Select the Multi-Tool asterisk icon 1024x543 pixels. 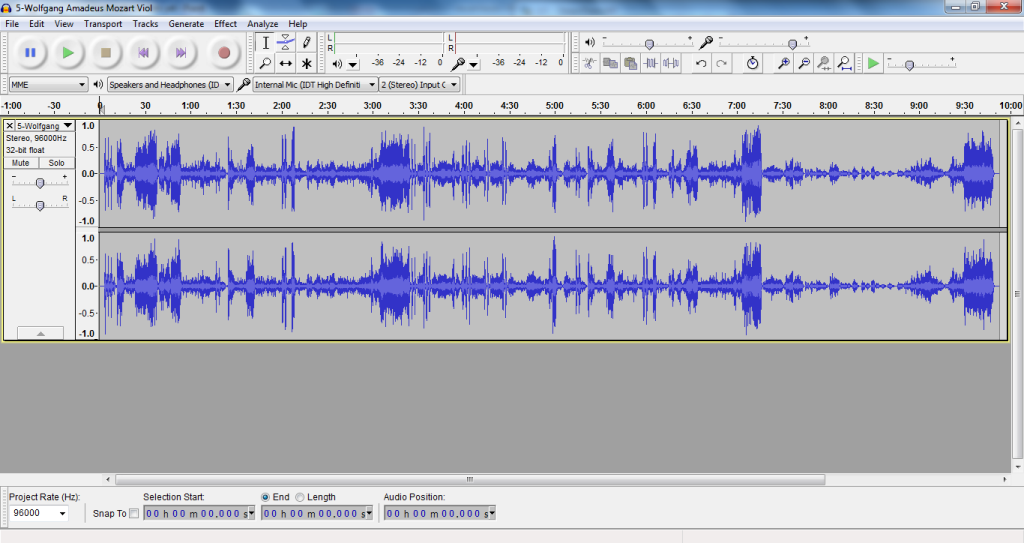[307, 63]
